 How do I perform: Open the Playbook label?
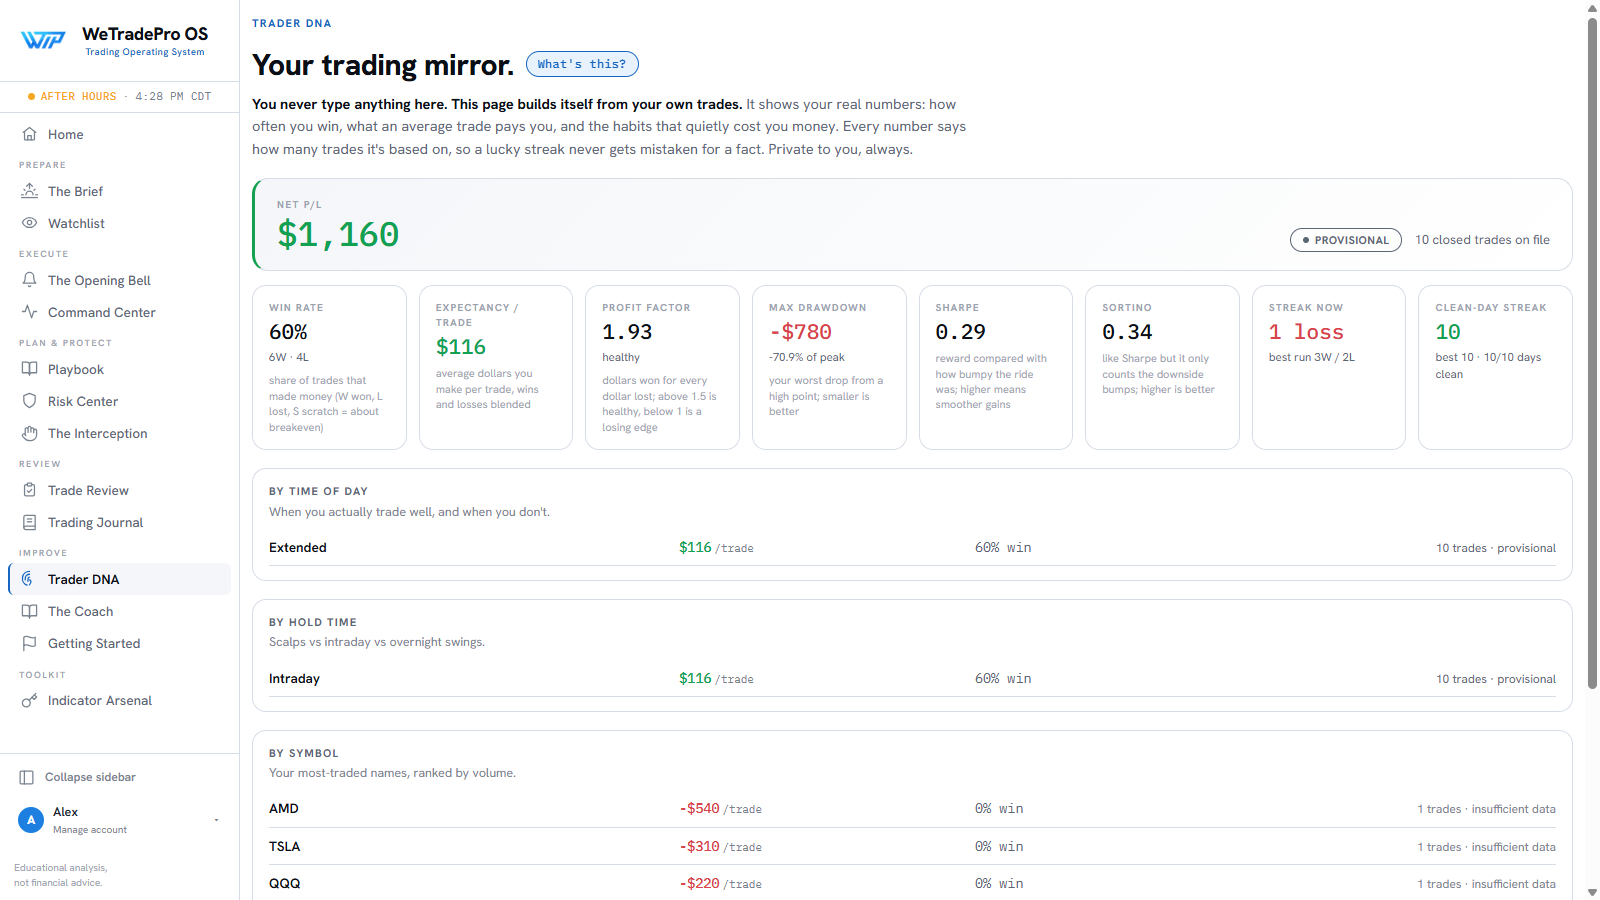click(x=76, y=369)
